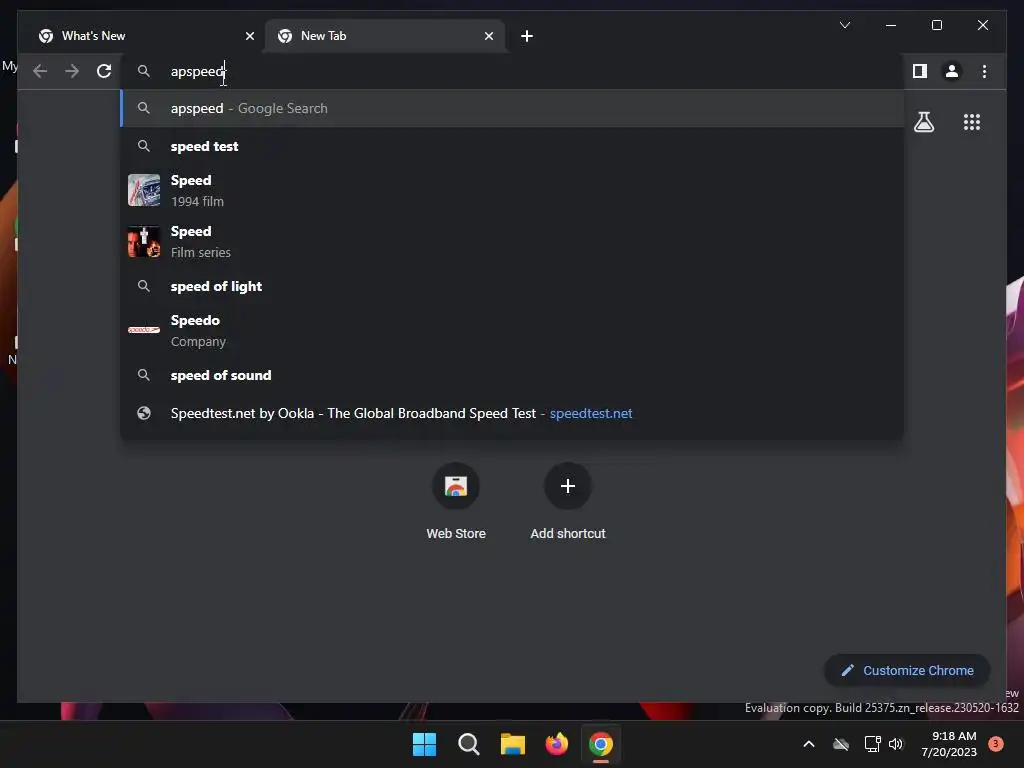This screenshot has height=768, width=1024.
Task: Click the Customize Chrome button
Action: coord(907,671)
